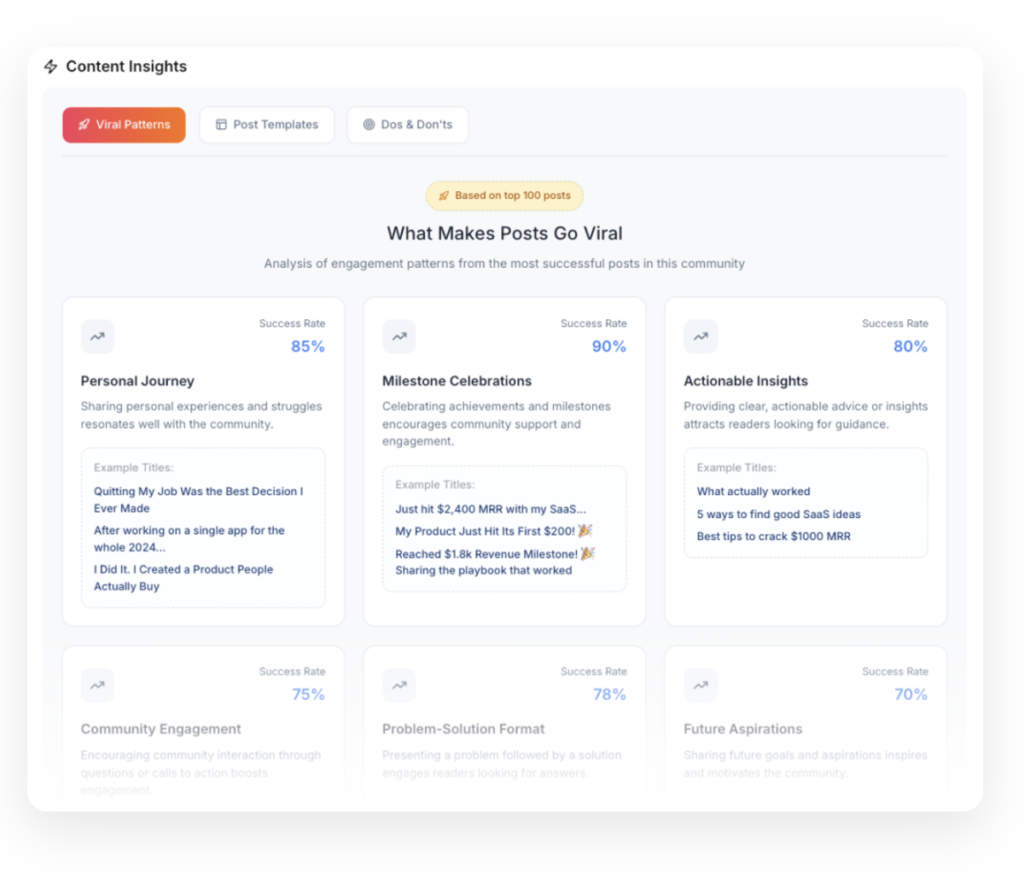1024x879 pixels.
Task: Click the trend icon on Problem-Solution Format card
Action: click(399, 685)
